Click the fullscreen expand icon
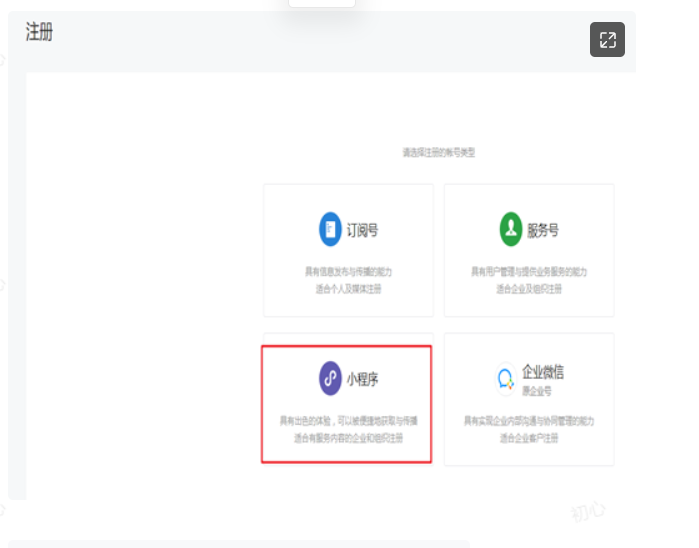699x548 pixels. [x=607, y=40]
